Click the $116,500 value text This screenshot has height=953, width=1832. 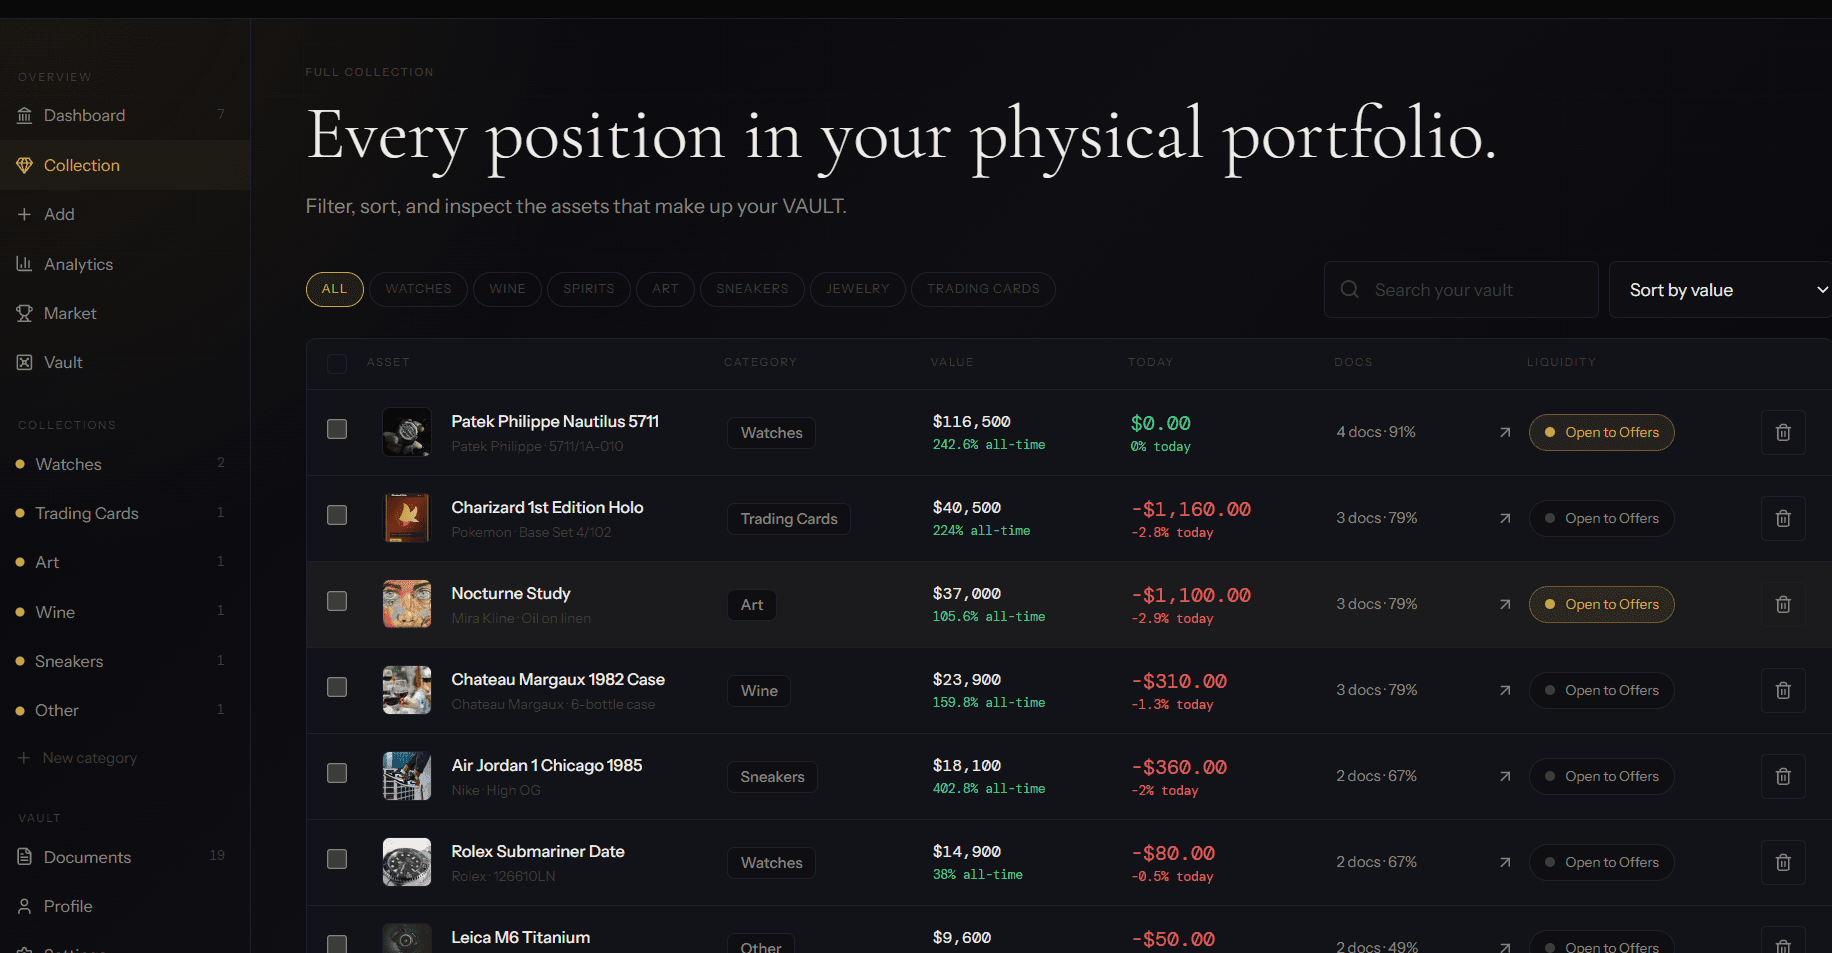(972, 422)
